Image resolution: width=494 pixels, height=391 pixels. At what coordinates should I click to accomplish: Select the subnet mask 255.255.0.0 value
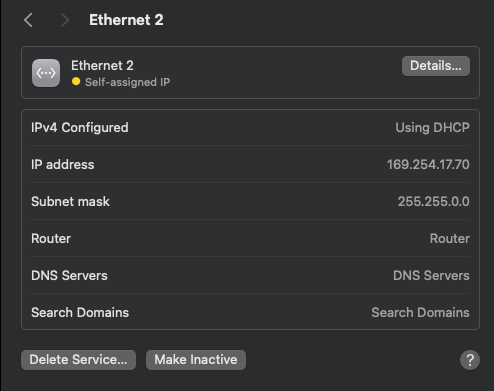[433, 201]
